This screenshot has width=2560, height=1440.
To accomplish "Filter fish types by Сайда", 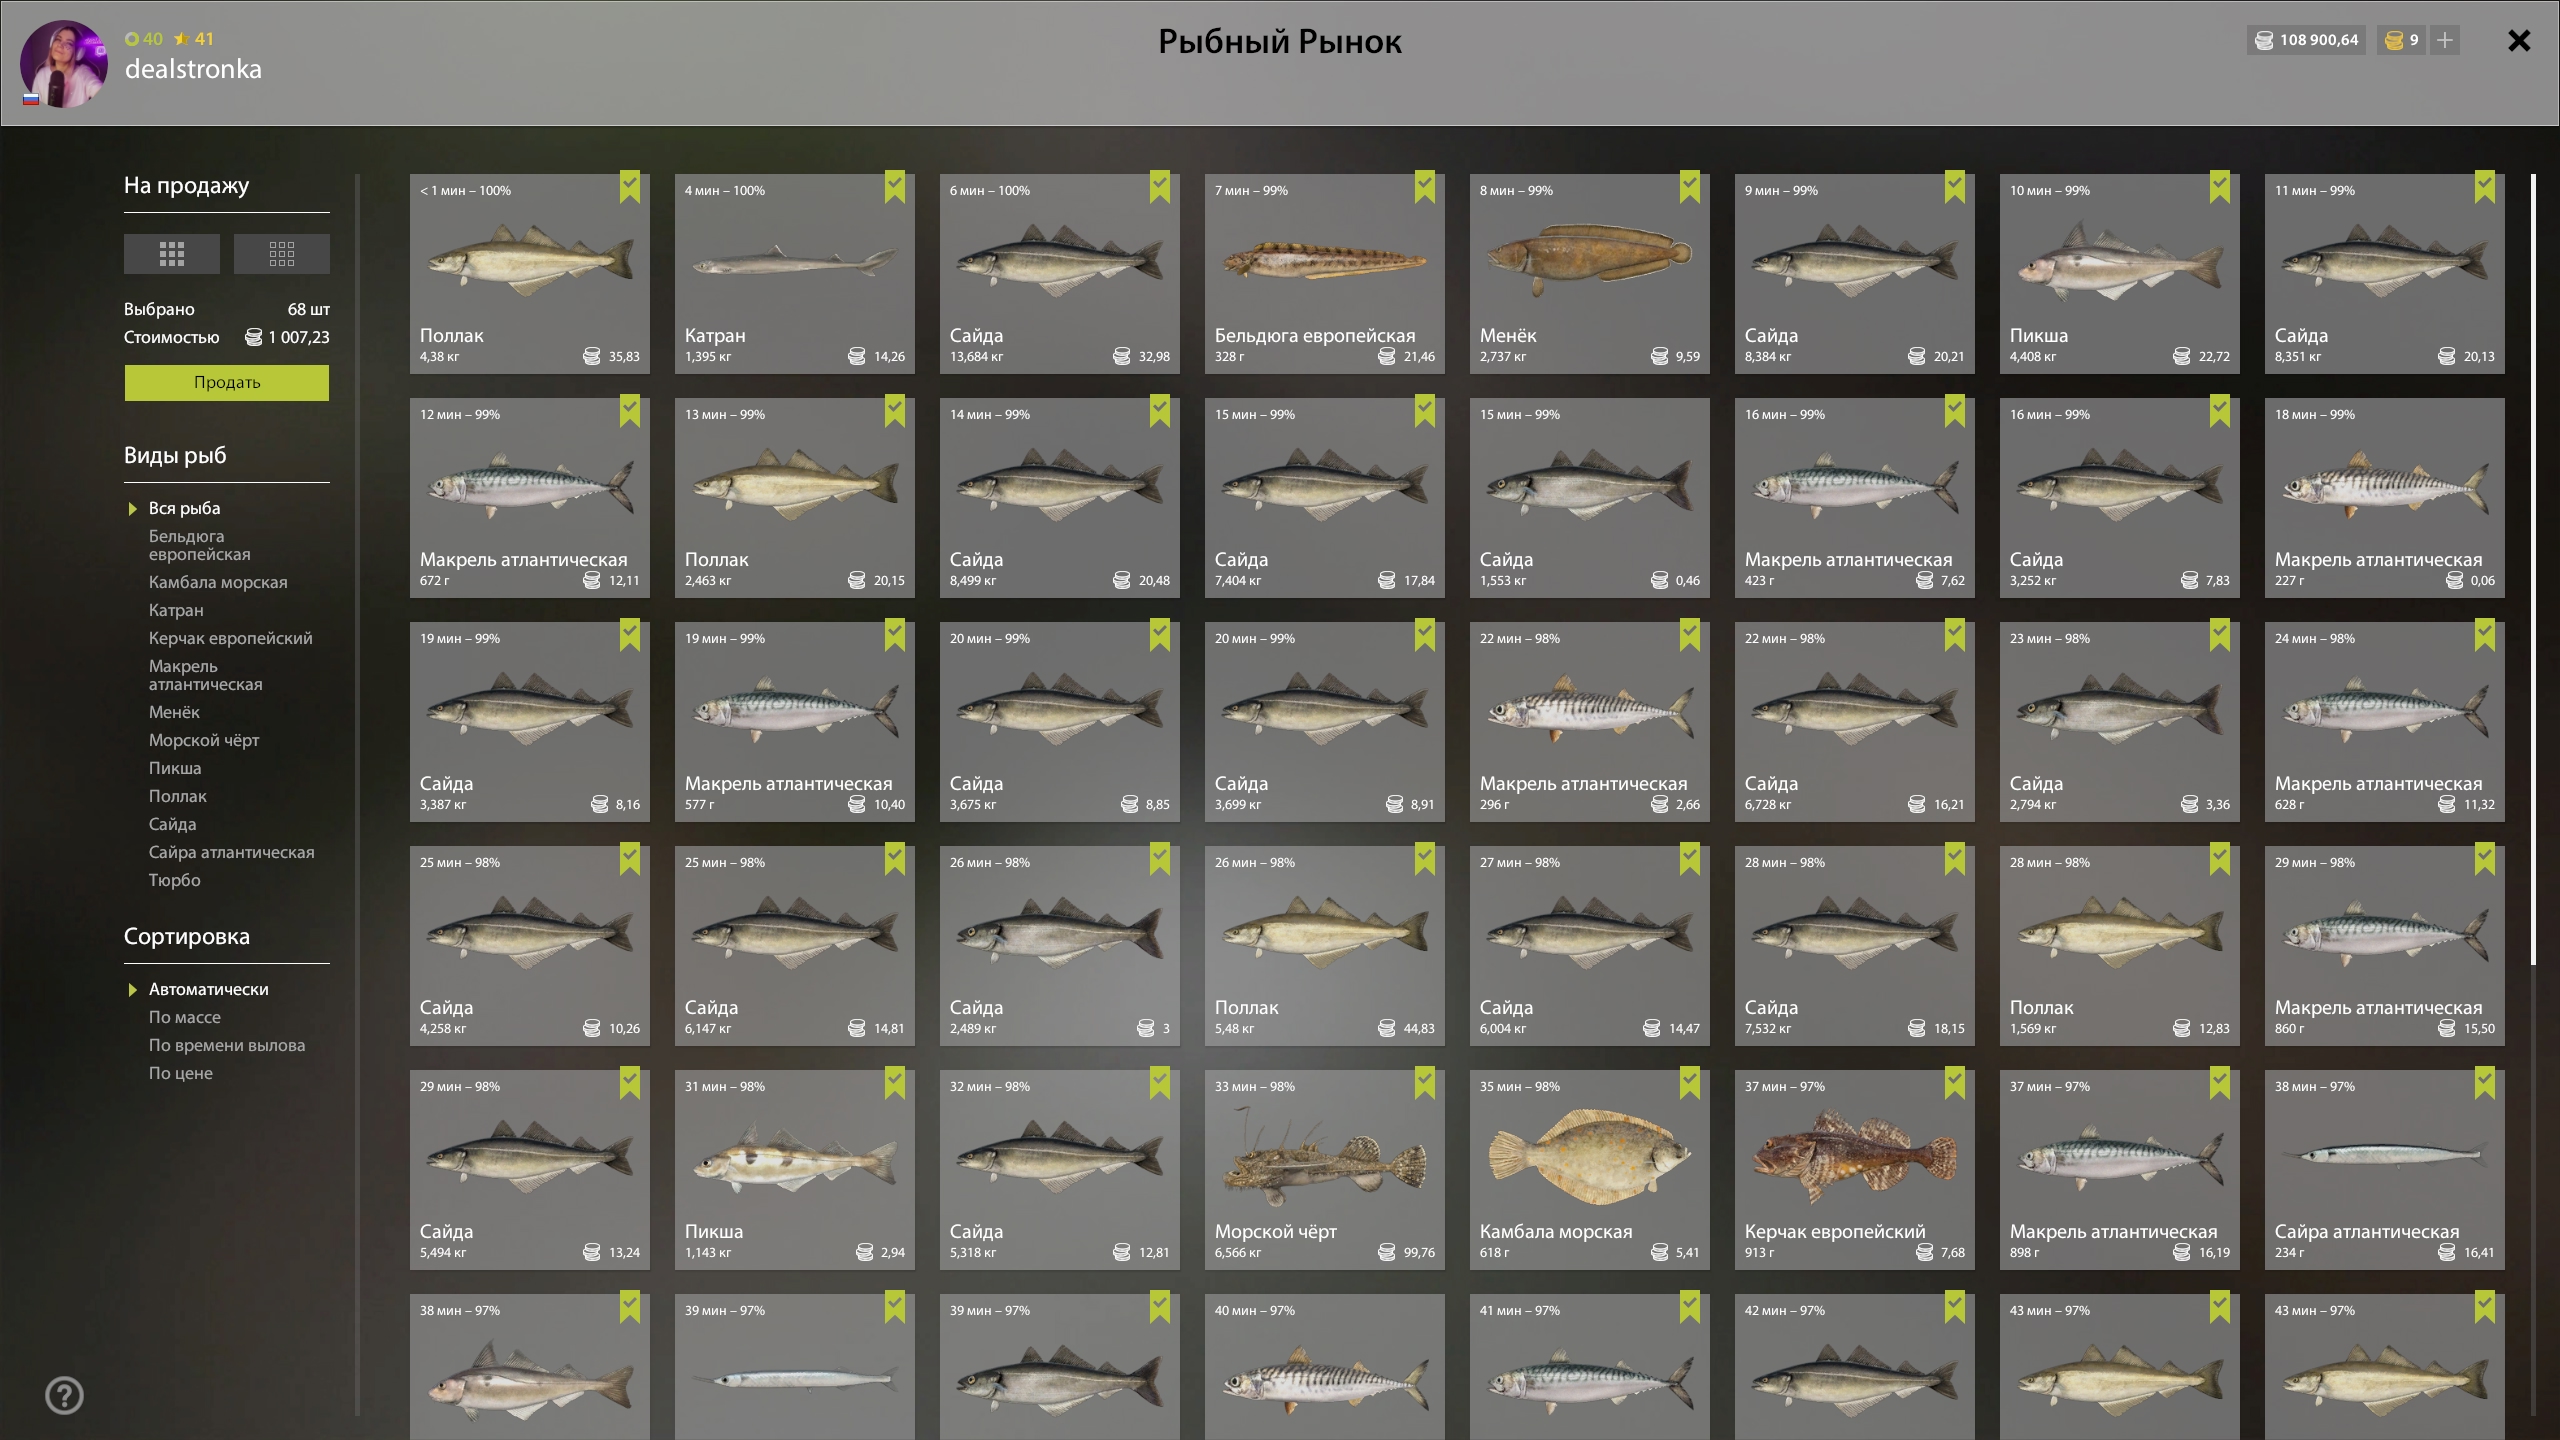I will coord(172,824).
